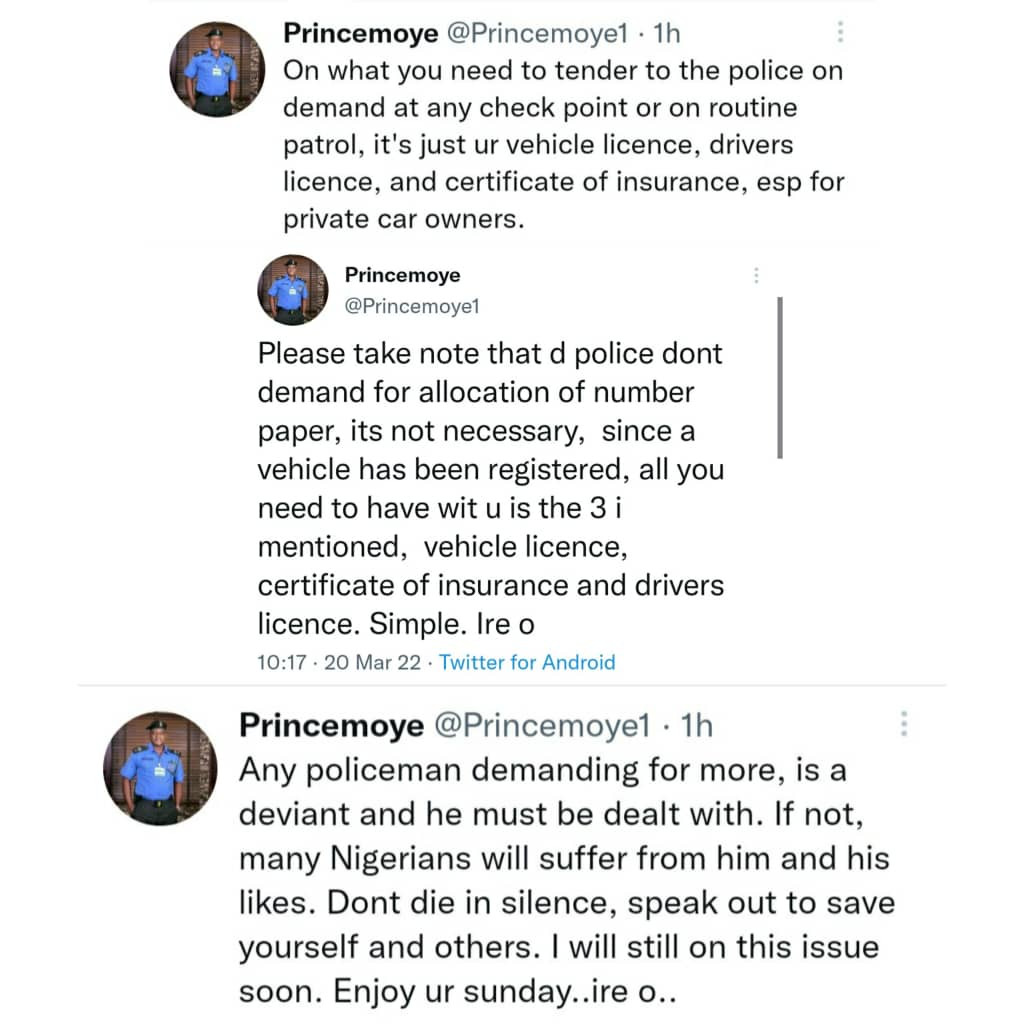1024x1024 pixels.
Task: Open the three-dot menu on the first tweet
Action: [840, 33]
